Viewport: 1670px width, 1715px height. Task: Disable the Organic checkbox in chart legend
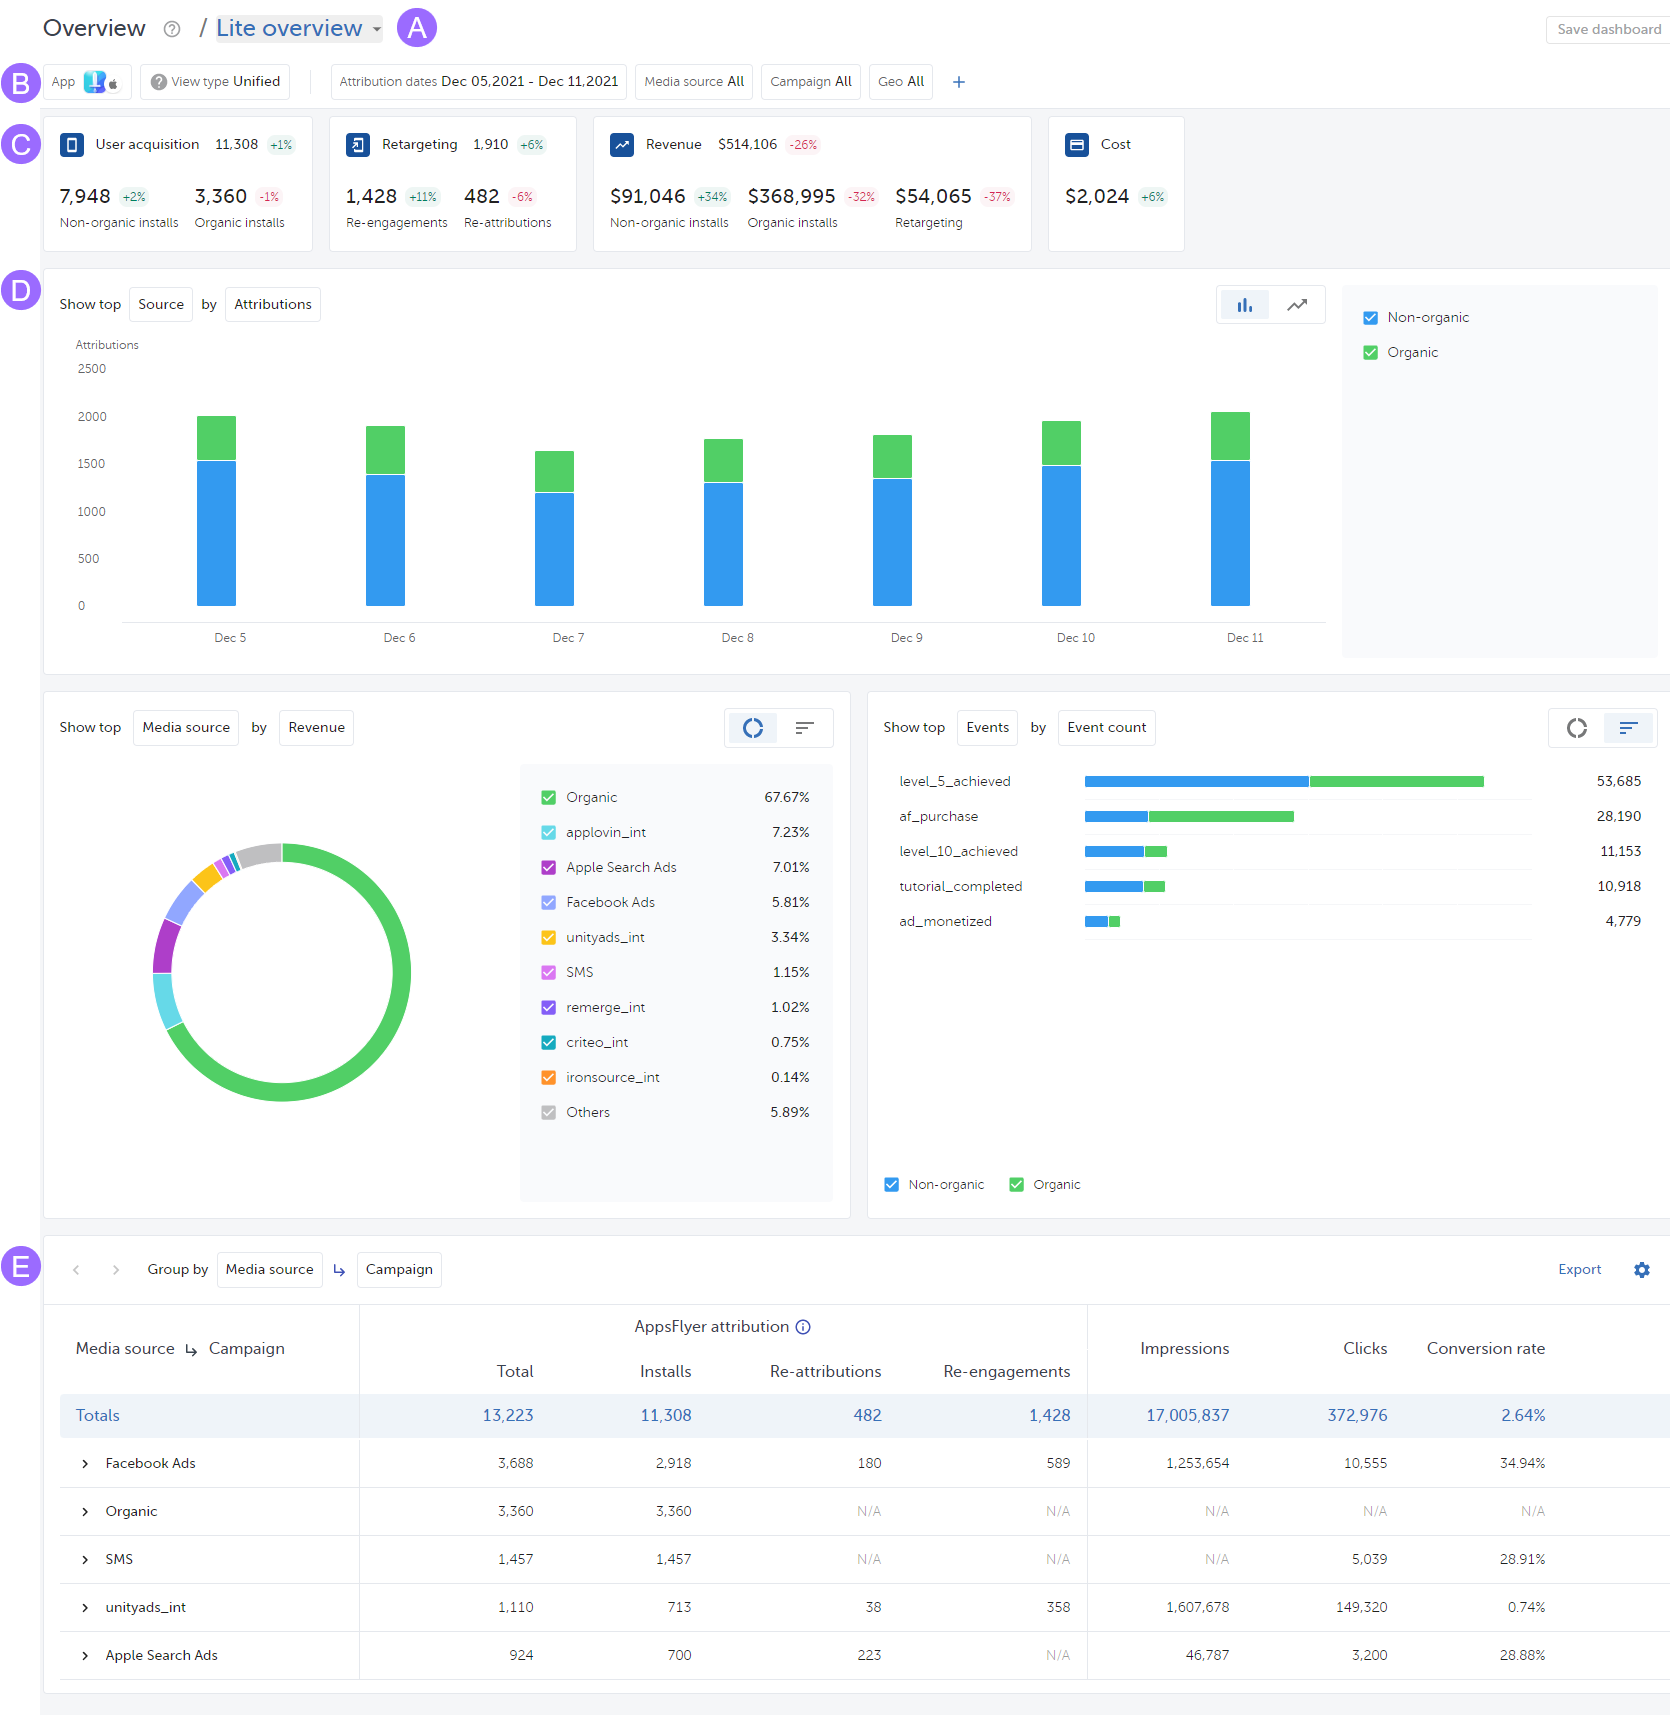tap(1370, 352)
